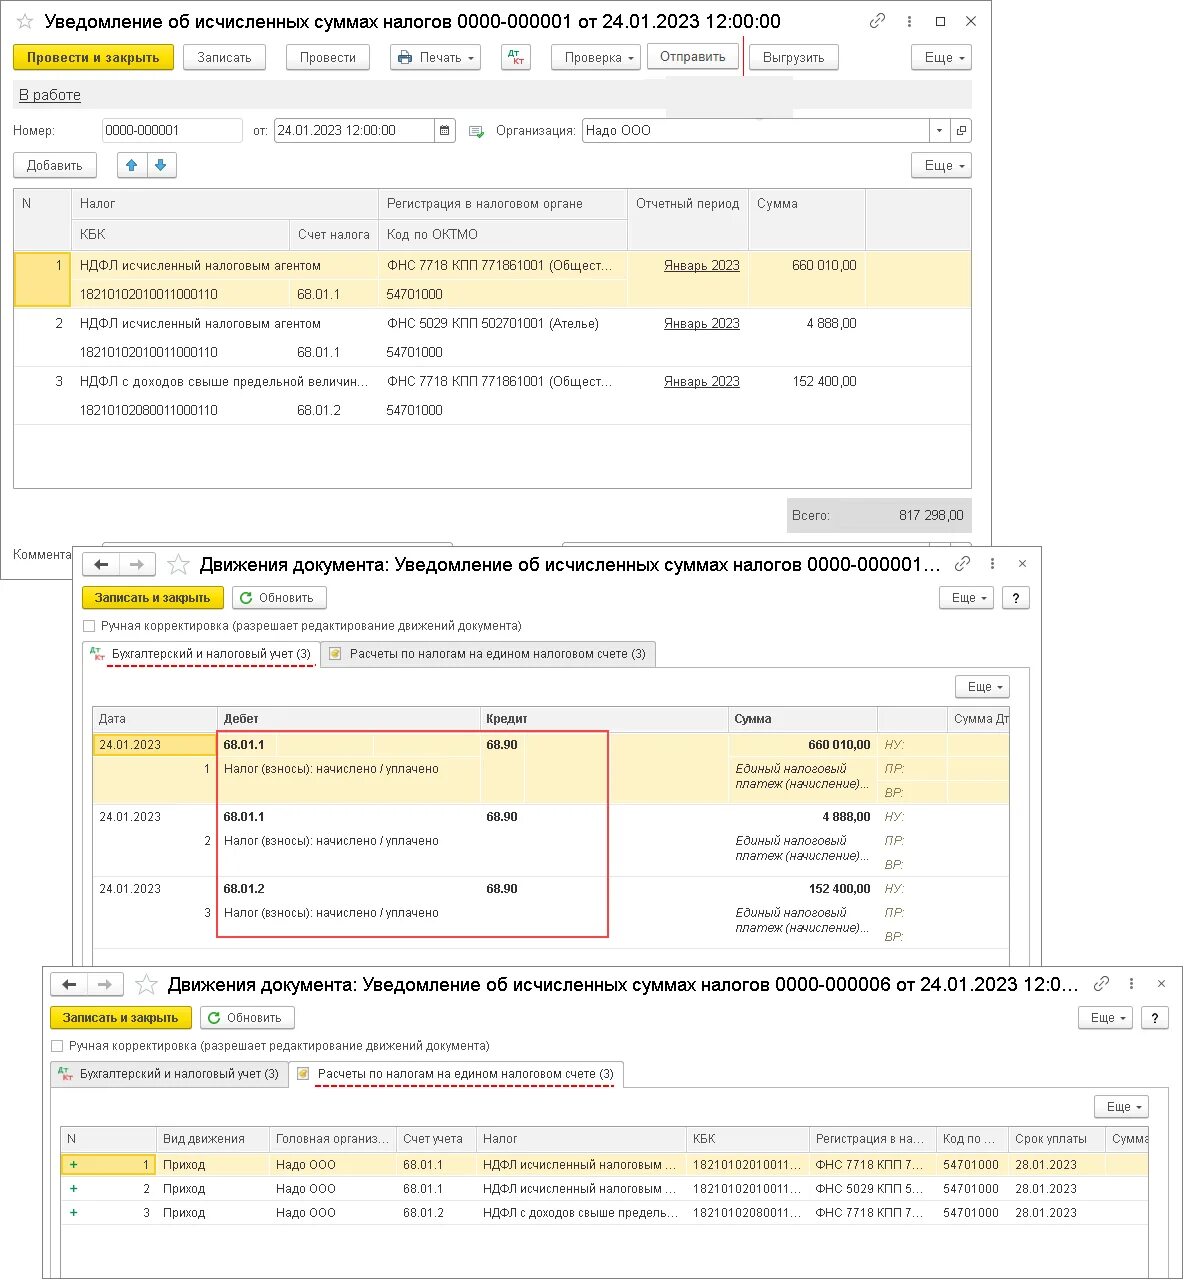Click Записать и закрыть in 0000-000006 movements window
Image resolution: width=1189 pixels, height=1285 pixels.
coord(121,1018)
